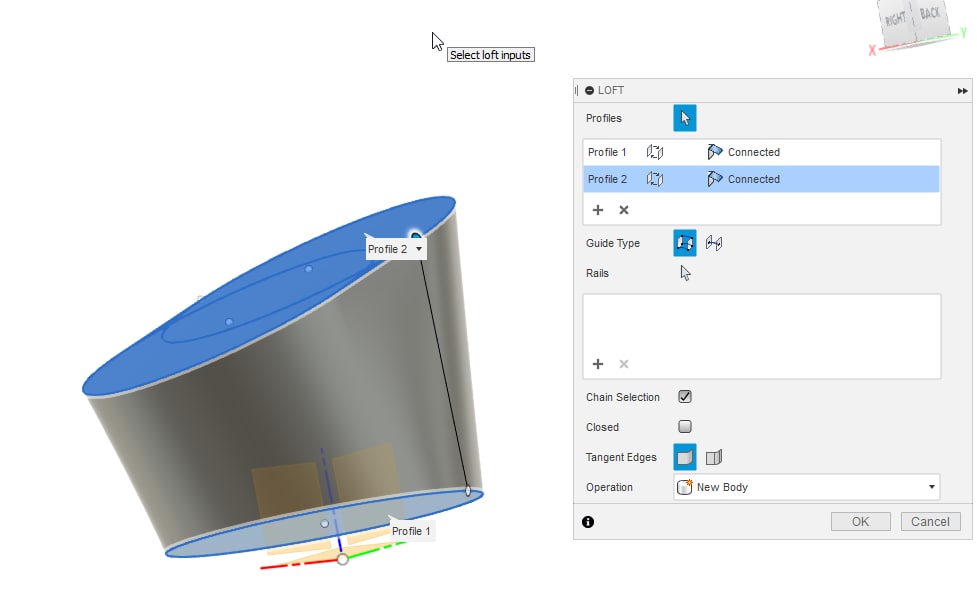977x596 pixels.
Task: Select the merged Tangent Edges option
Action: click(684, 457)
